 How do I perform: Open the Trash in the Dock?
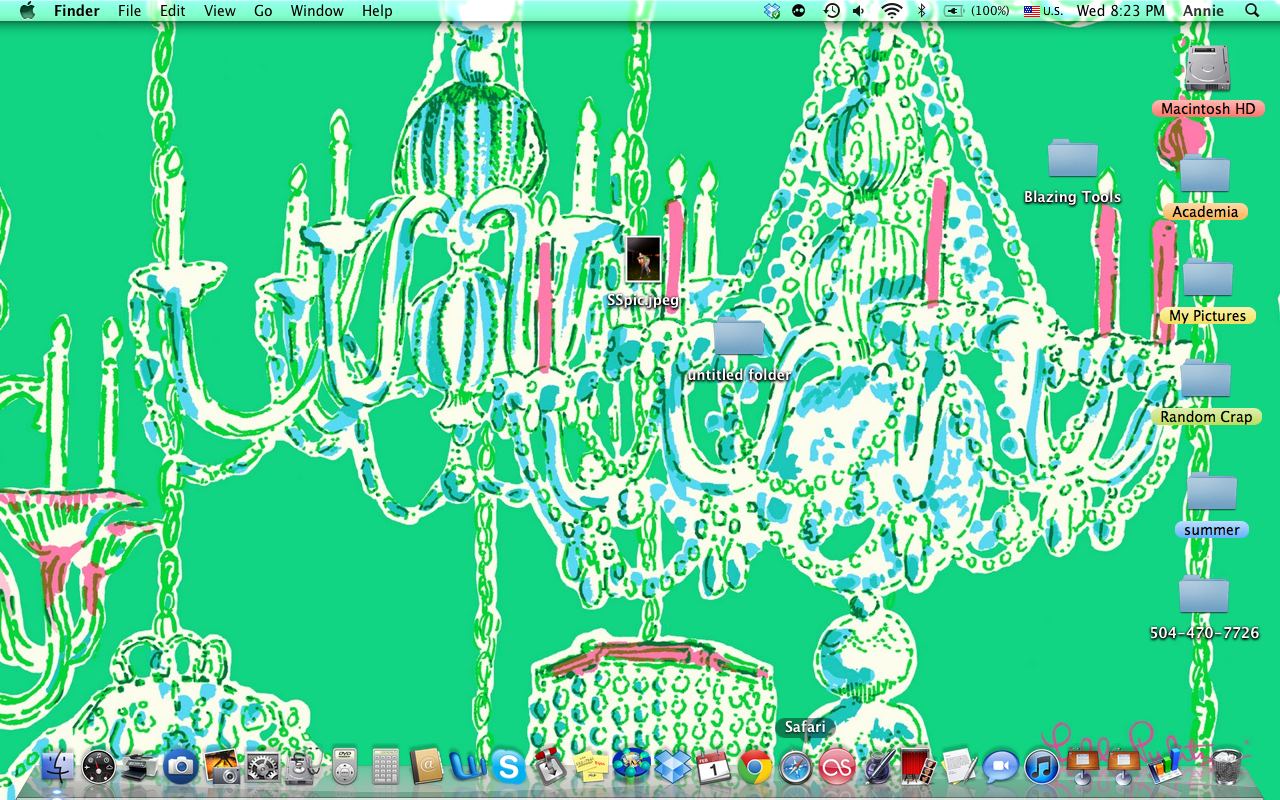[x=1226, y=766]
